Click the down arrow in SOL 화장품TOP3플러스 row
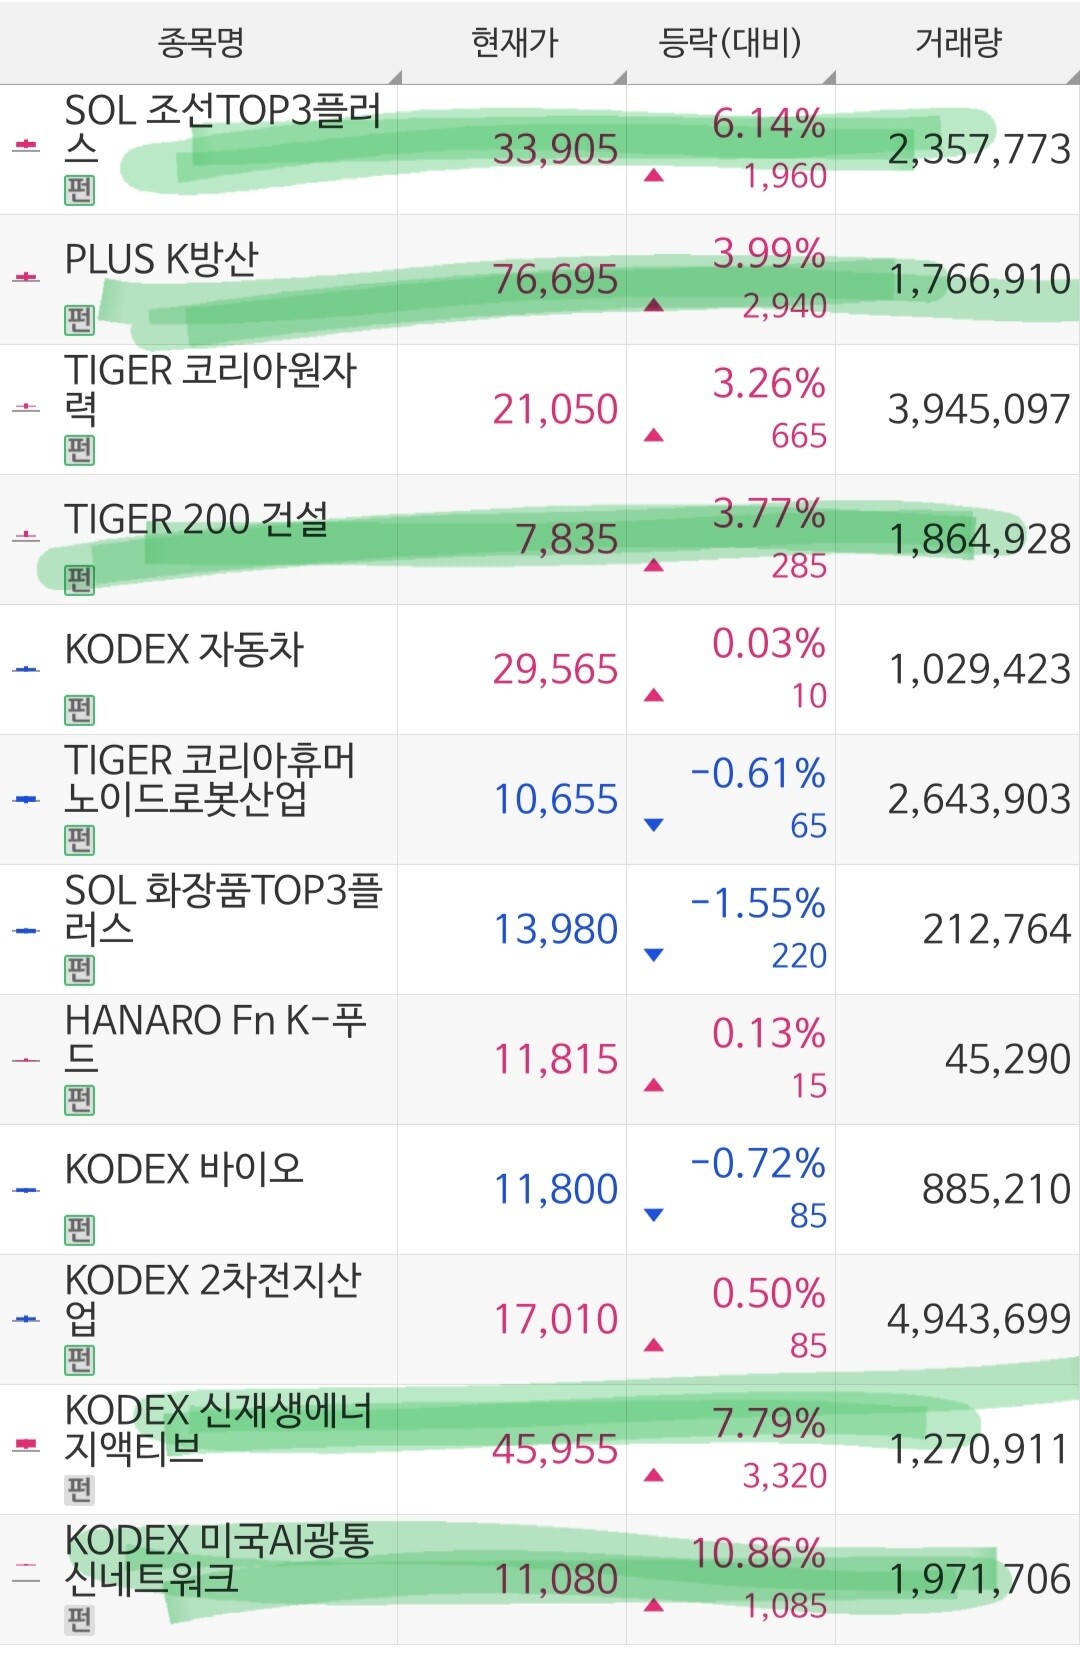The width and height of the screenshot is (1080, 1657). [x=654, y=955]
